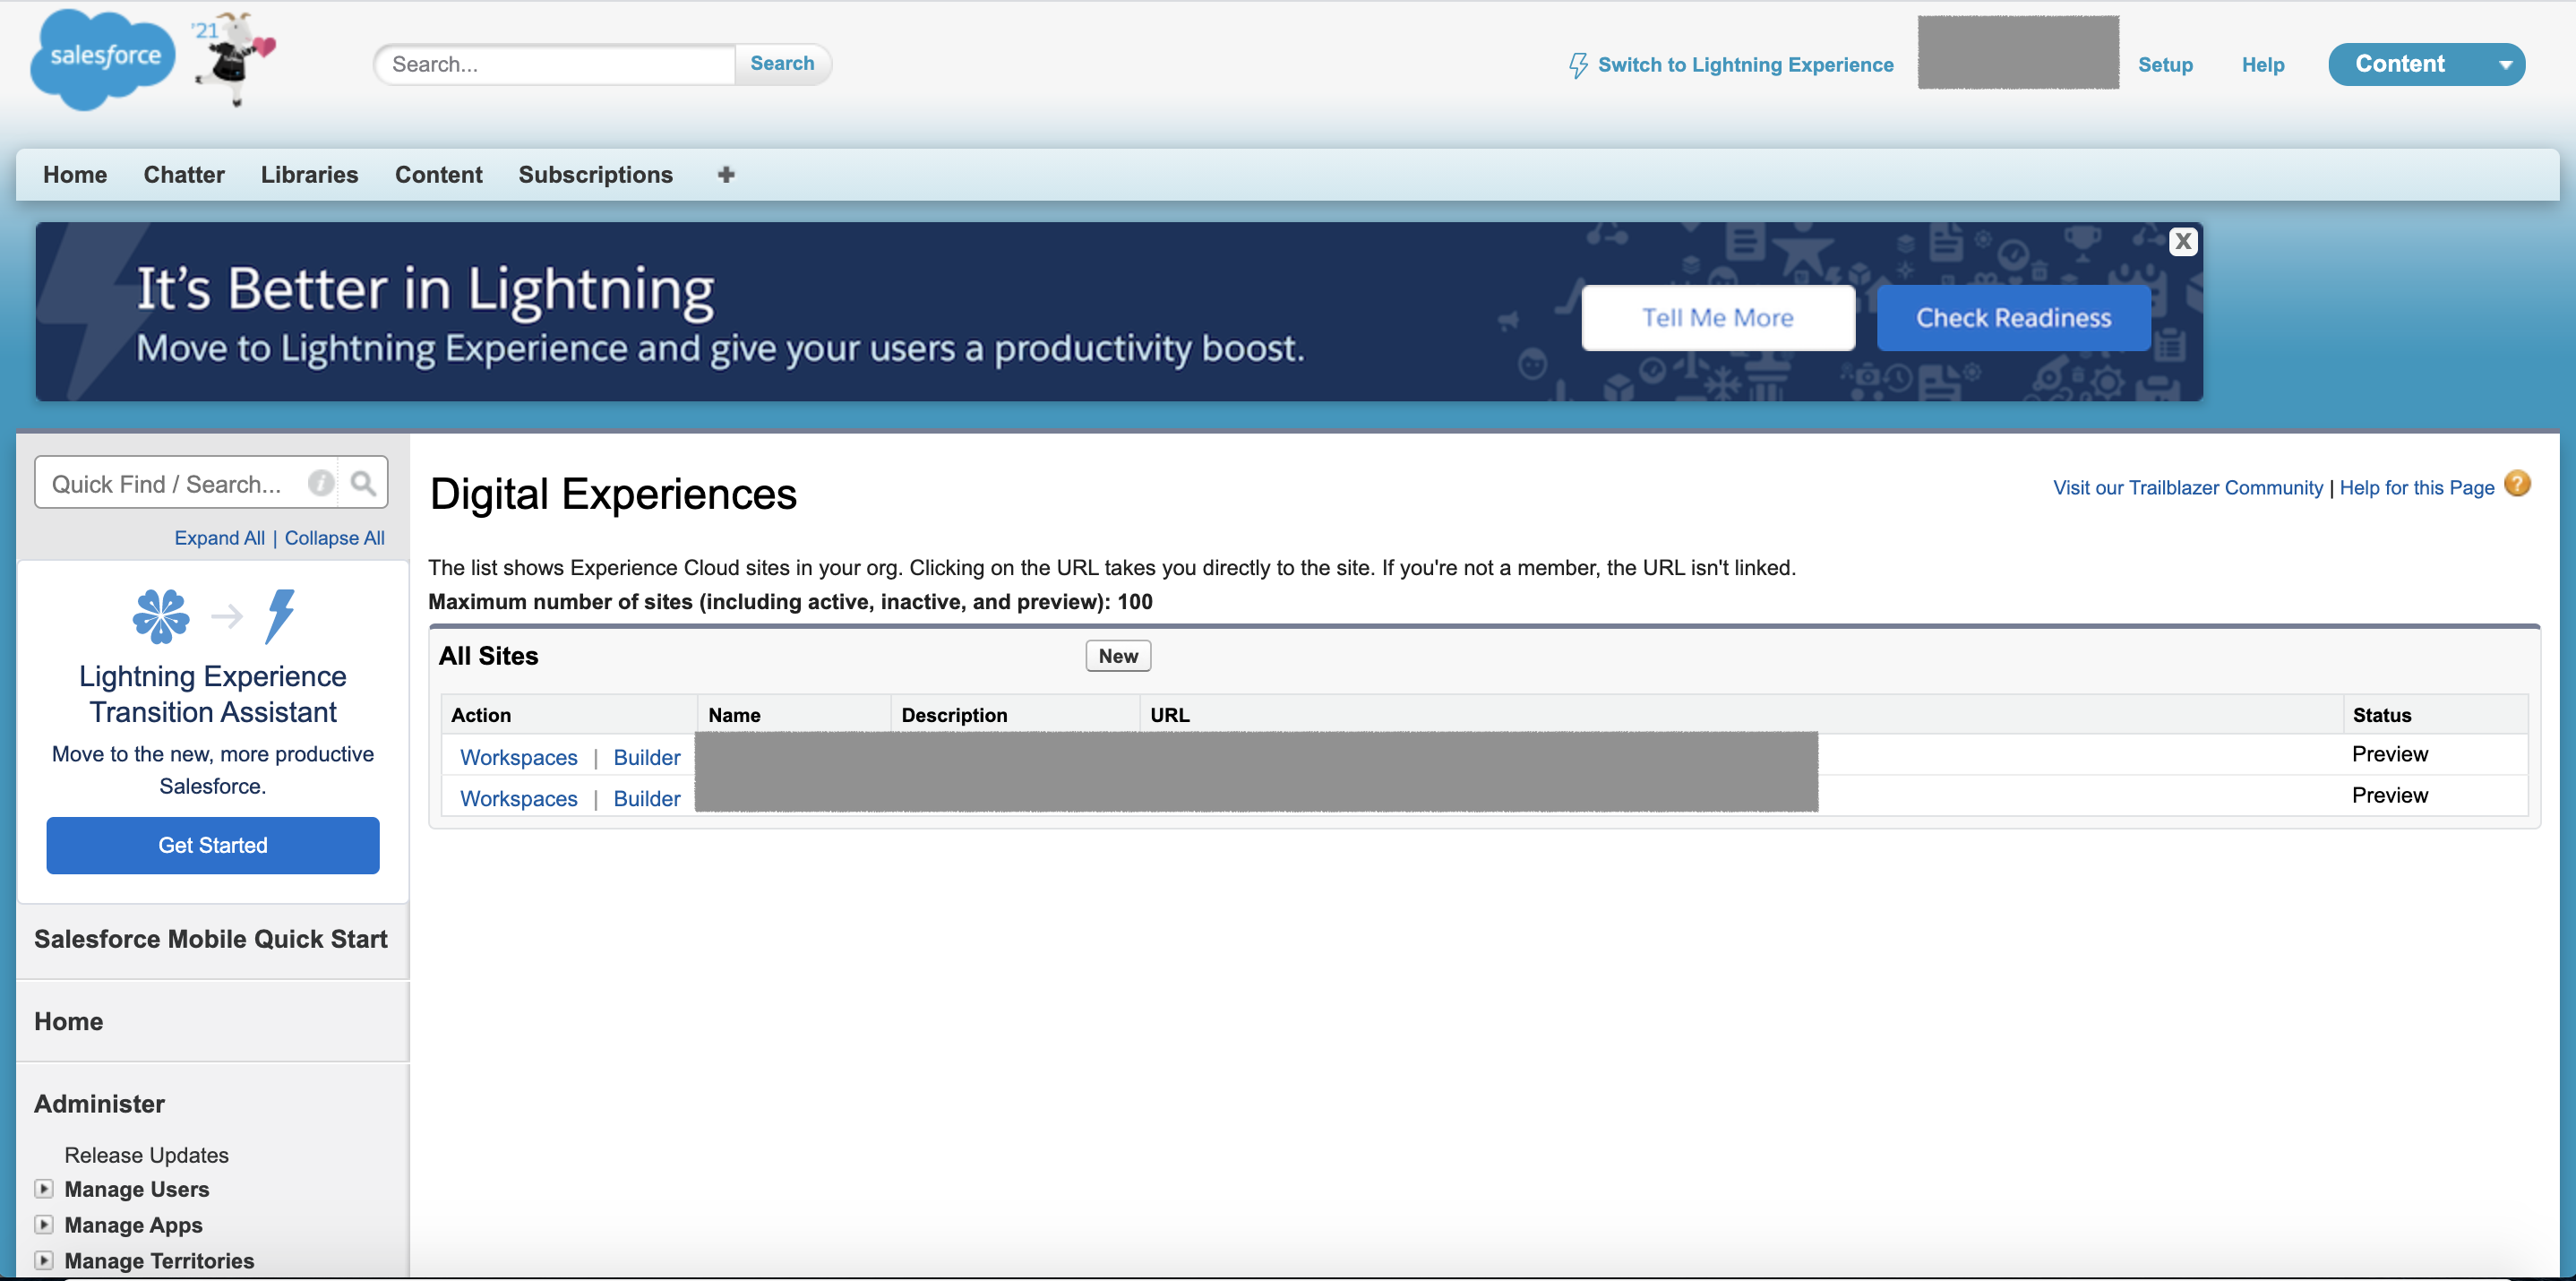Open the Content app dropdown menu
Screen dimensions: 2576x1281
[2426, 64]
